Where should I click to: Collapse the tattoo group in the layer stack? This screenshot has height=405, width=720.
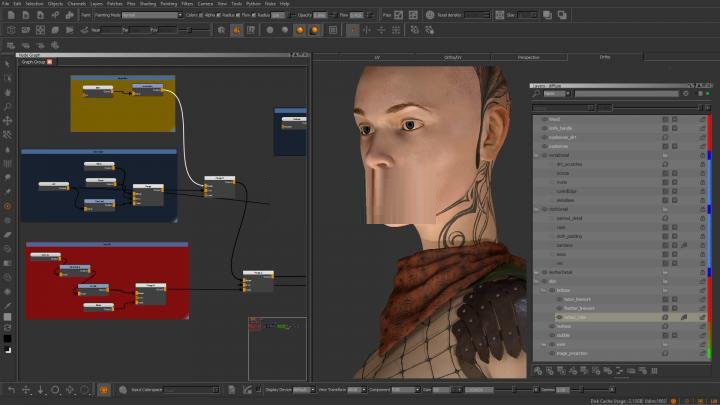(x=544, y=290)
